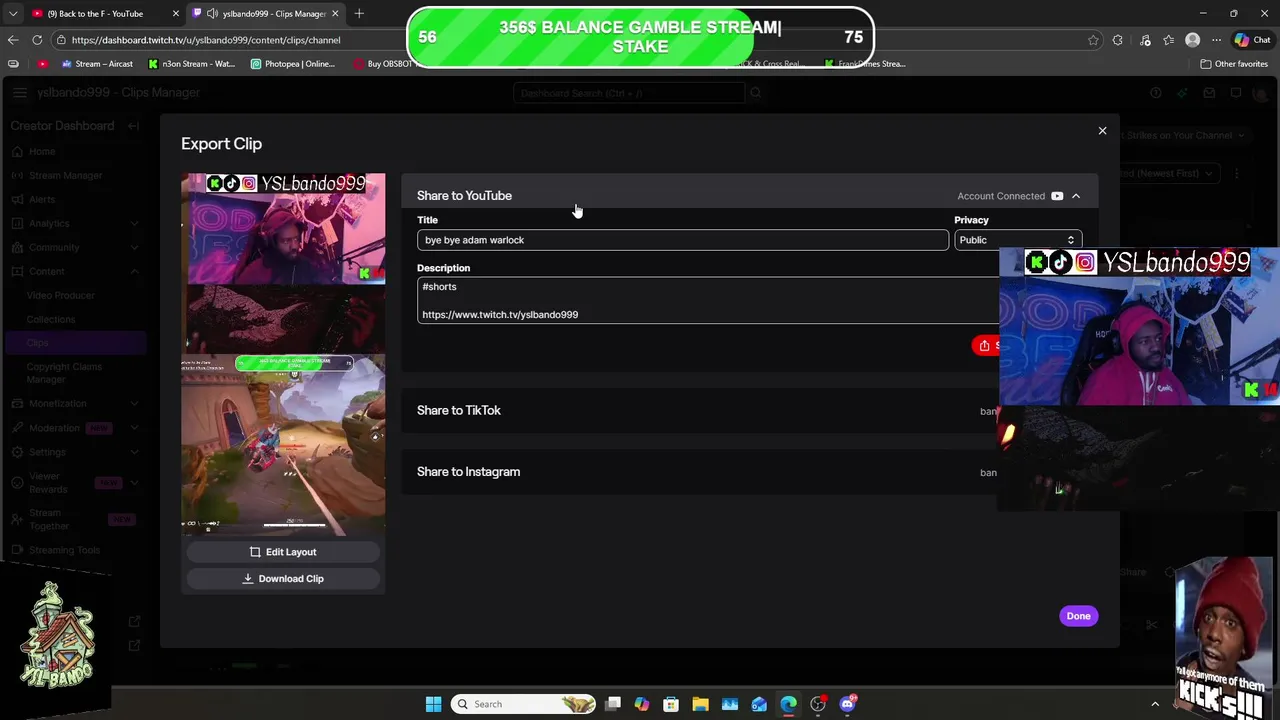Close the Export Clip dialog with the X
Image resolution: width=1280 pixels, height=720 pixels.
tap(1102, 131)
